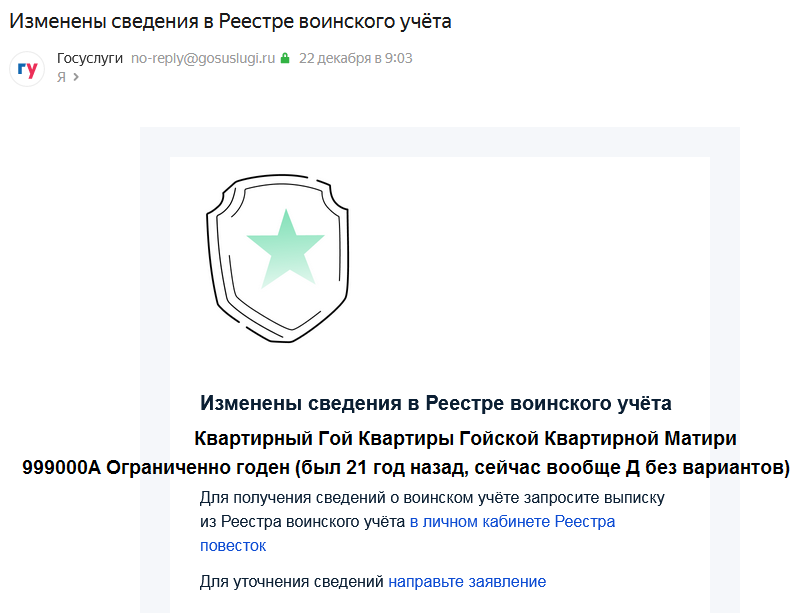Click the green star inside the shield
Image resolution: width=792 pixels, height=613 pixels.
pyautogui.click(x=285, y=245)
